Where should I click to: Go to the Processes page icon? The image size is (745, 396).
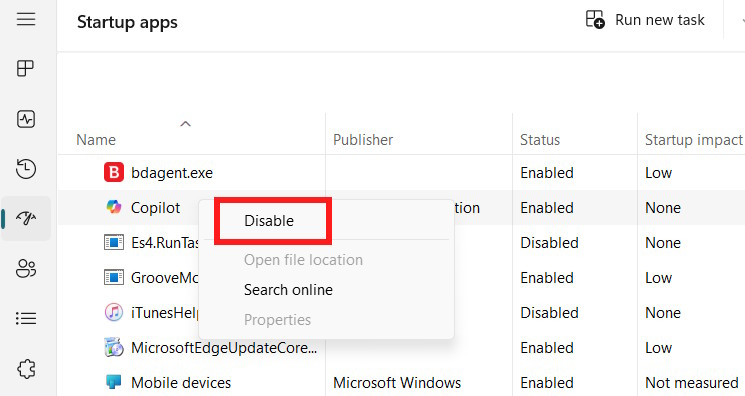click(x=25, y=68)
